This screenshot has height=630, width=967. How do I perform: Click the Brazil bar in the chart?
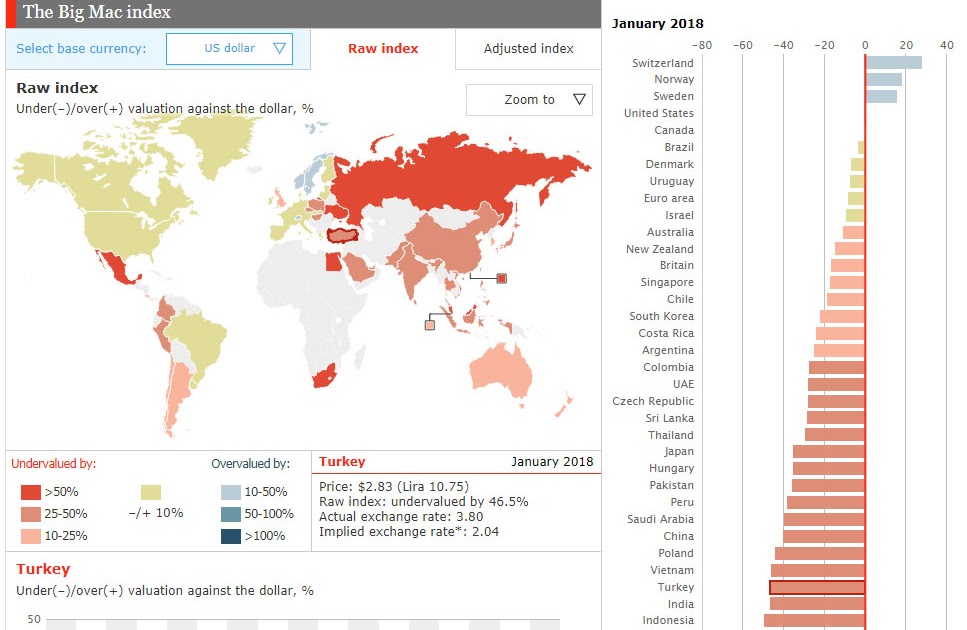pyautogui.click(x=862, y=147)
